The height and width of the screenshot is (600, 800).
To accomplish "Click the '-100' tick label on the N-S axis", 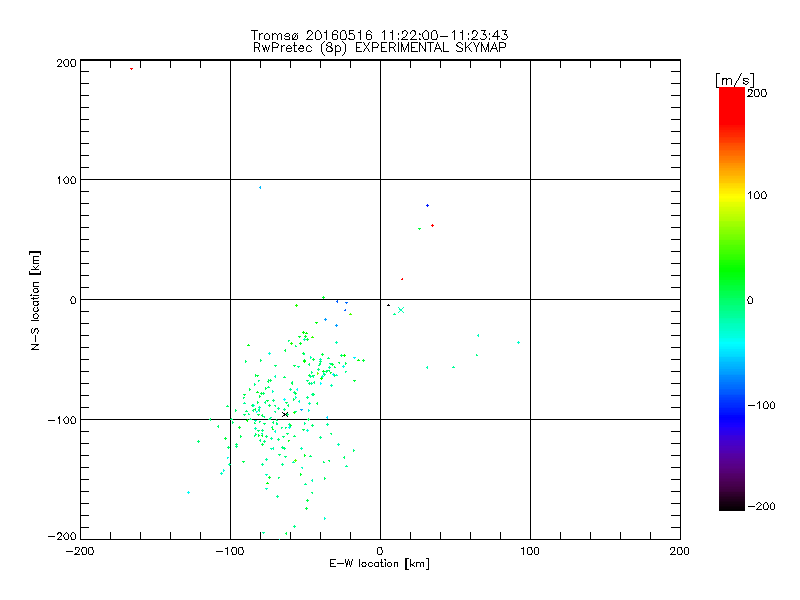I will (62, 420).
